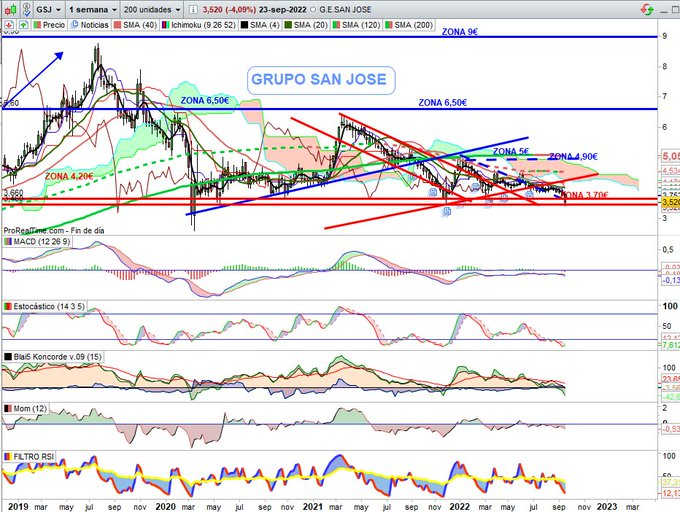680x512 pixels.
Task: Click the Estocástico (14 3 5) panel label
Action: pyautogui.click(x=45, y=307)
